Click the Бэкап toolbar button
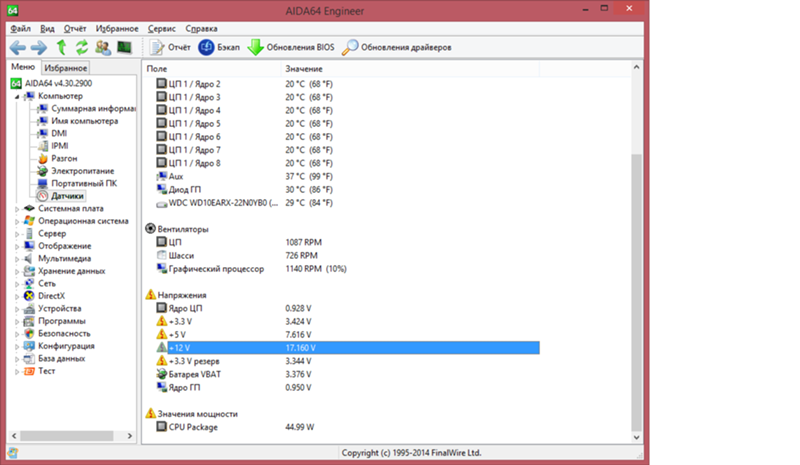The image size is (800, 465). click(x=219, y=47)
